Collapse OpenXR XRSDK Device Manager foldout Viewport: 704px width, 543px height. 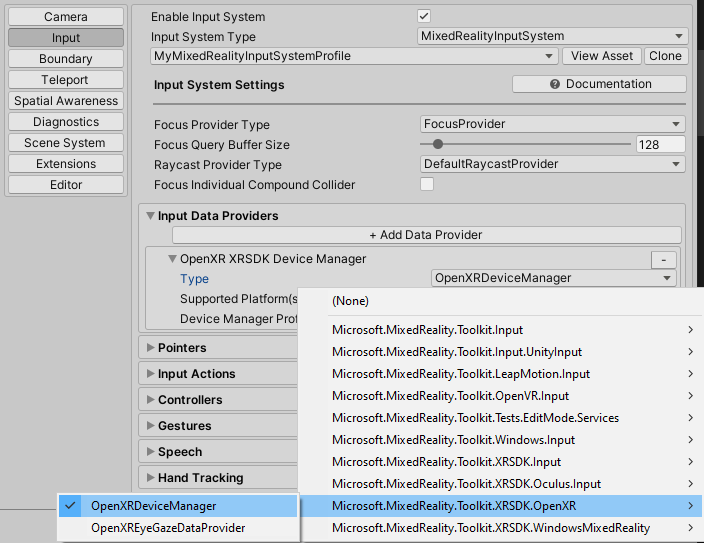pyautogui.click(x=172, y=259)
